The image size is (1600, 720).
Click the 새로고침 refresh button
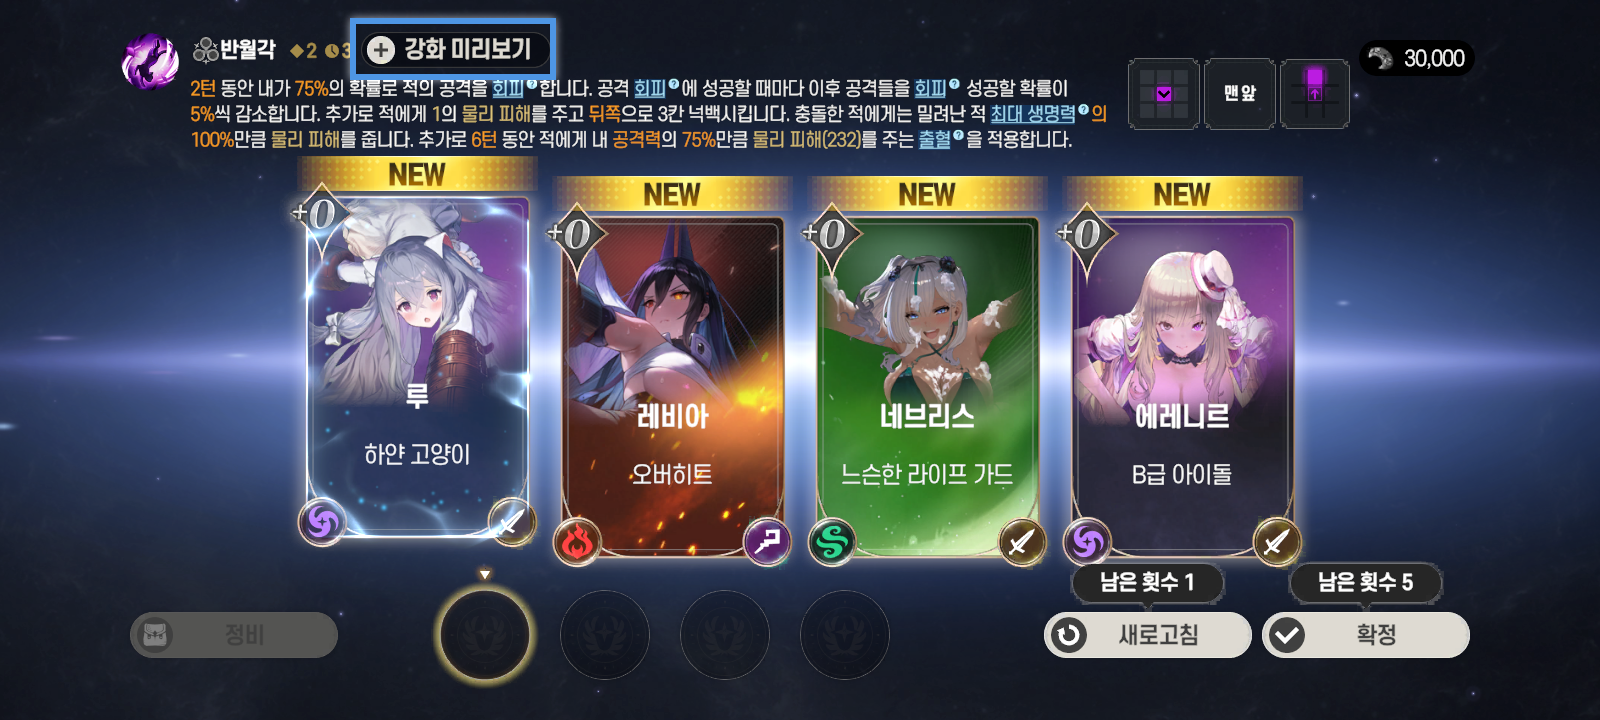pos(1148,635)
